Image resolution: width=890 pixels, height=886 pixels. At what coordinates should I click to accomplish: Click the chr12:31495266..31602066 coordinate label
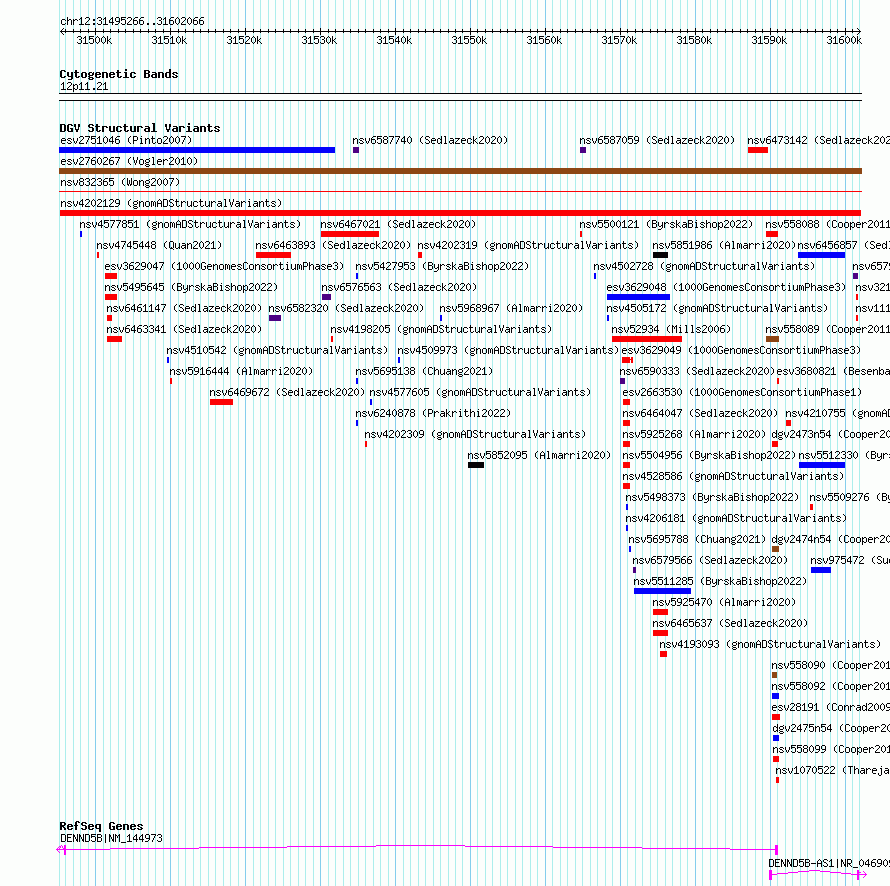coord(132,22)
